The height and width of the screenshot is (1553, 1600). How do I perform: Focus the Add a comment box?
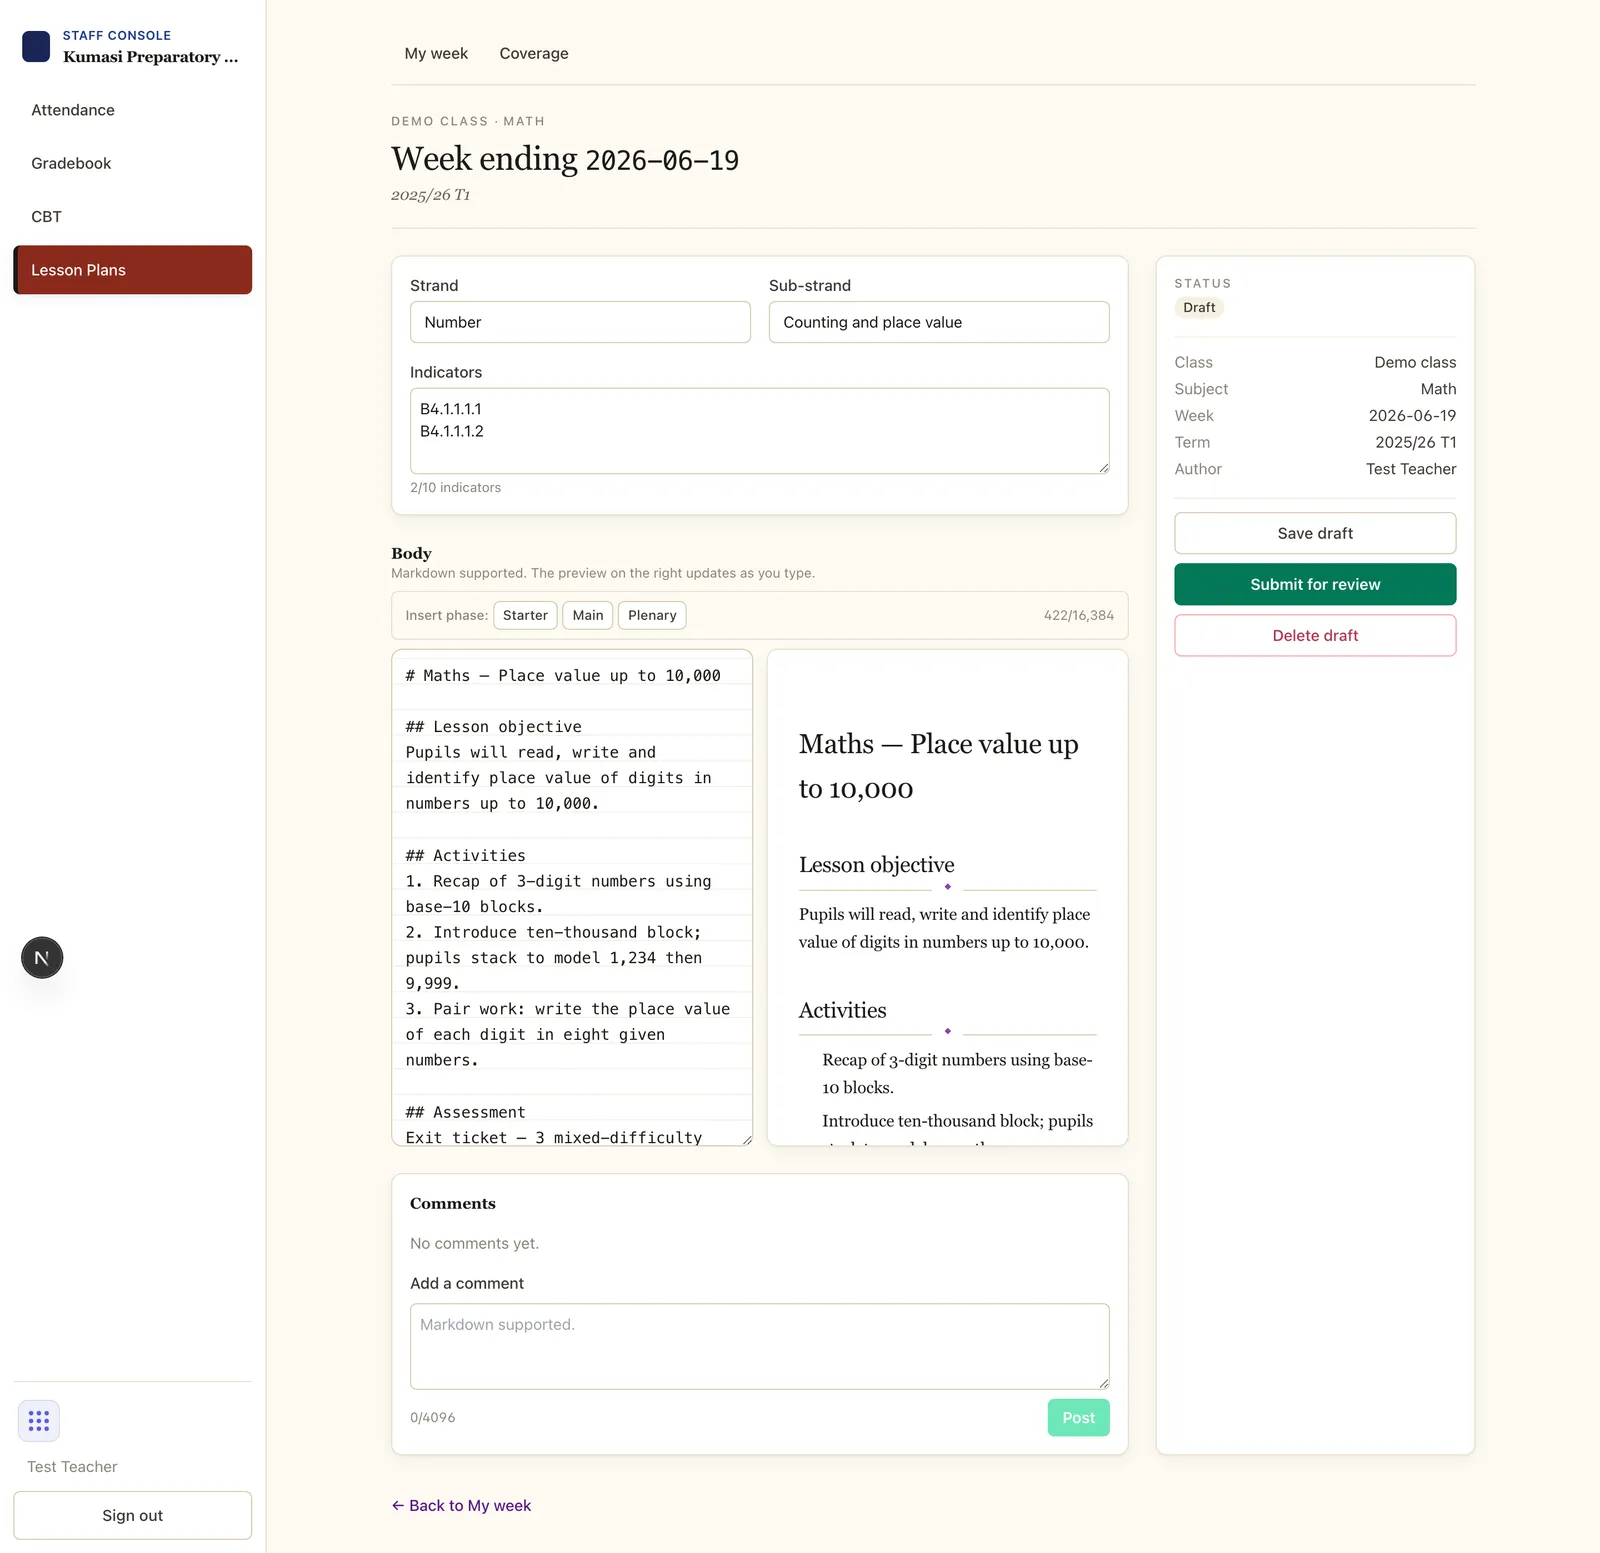point(760,1346)
